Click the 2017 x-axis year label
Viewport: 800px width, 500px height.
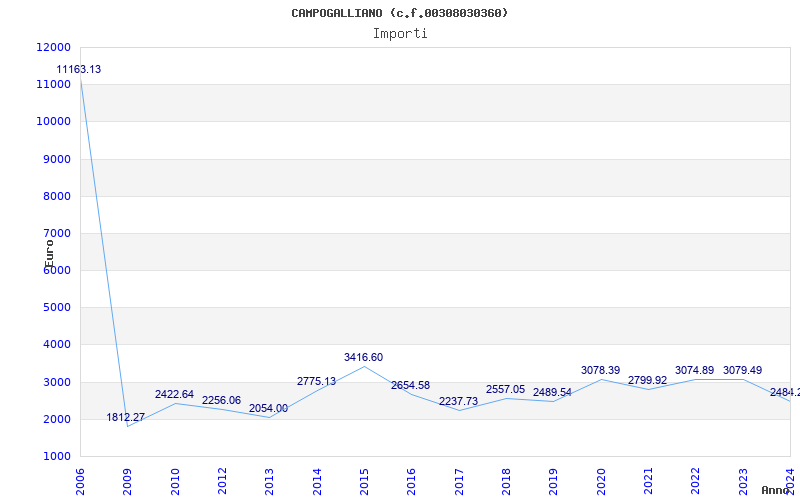pyautogui.click(x=459, y=481)
